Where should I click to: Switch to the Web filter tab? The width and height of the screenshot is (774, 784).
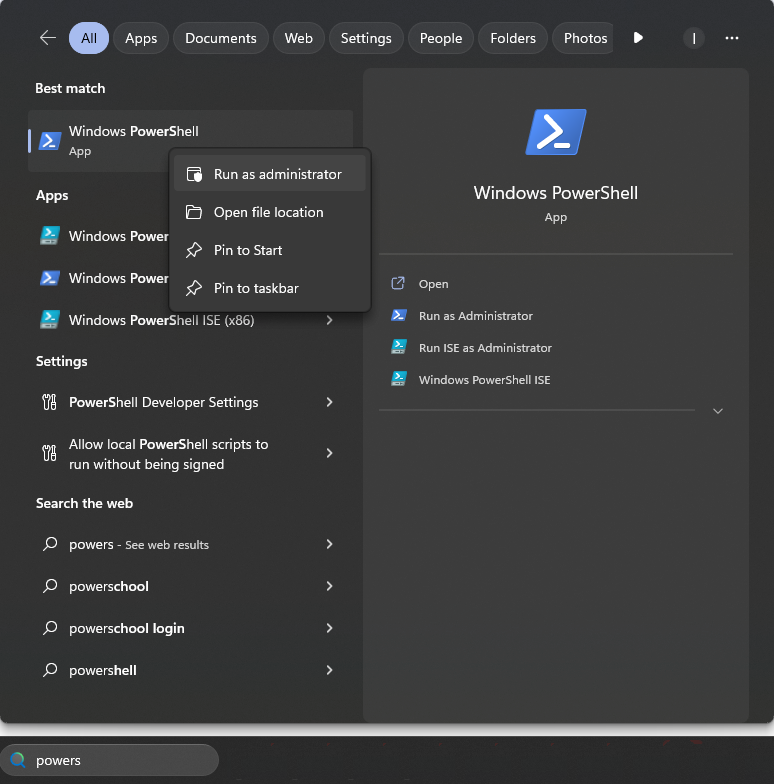pos(298,38)
